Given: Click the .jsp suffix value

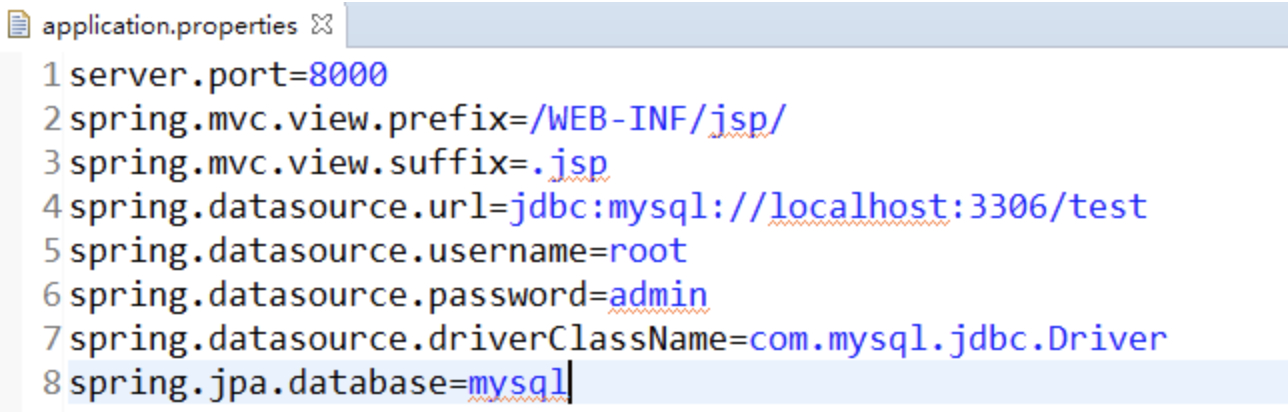Looking at the screenshot, I should (x=569, y=164).
